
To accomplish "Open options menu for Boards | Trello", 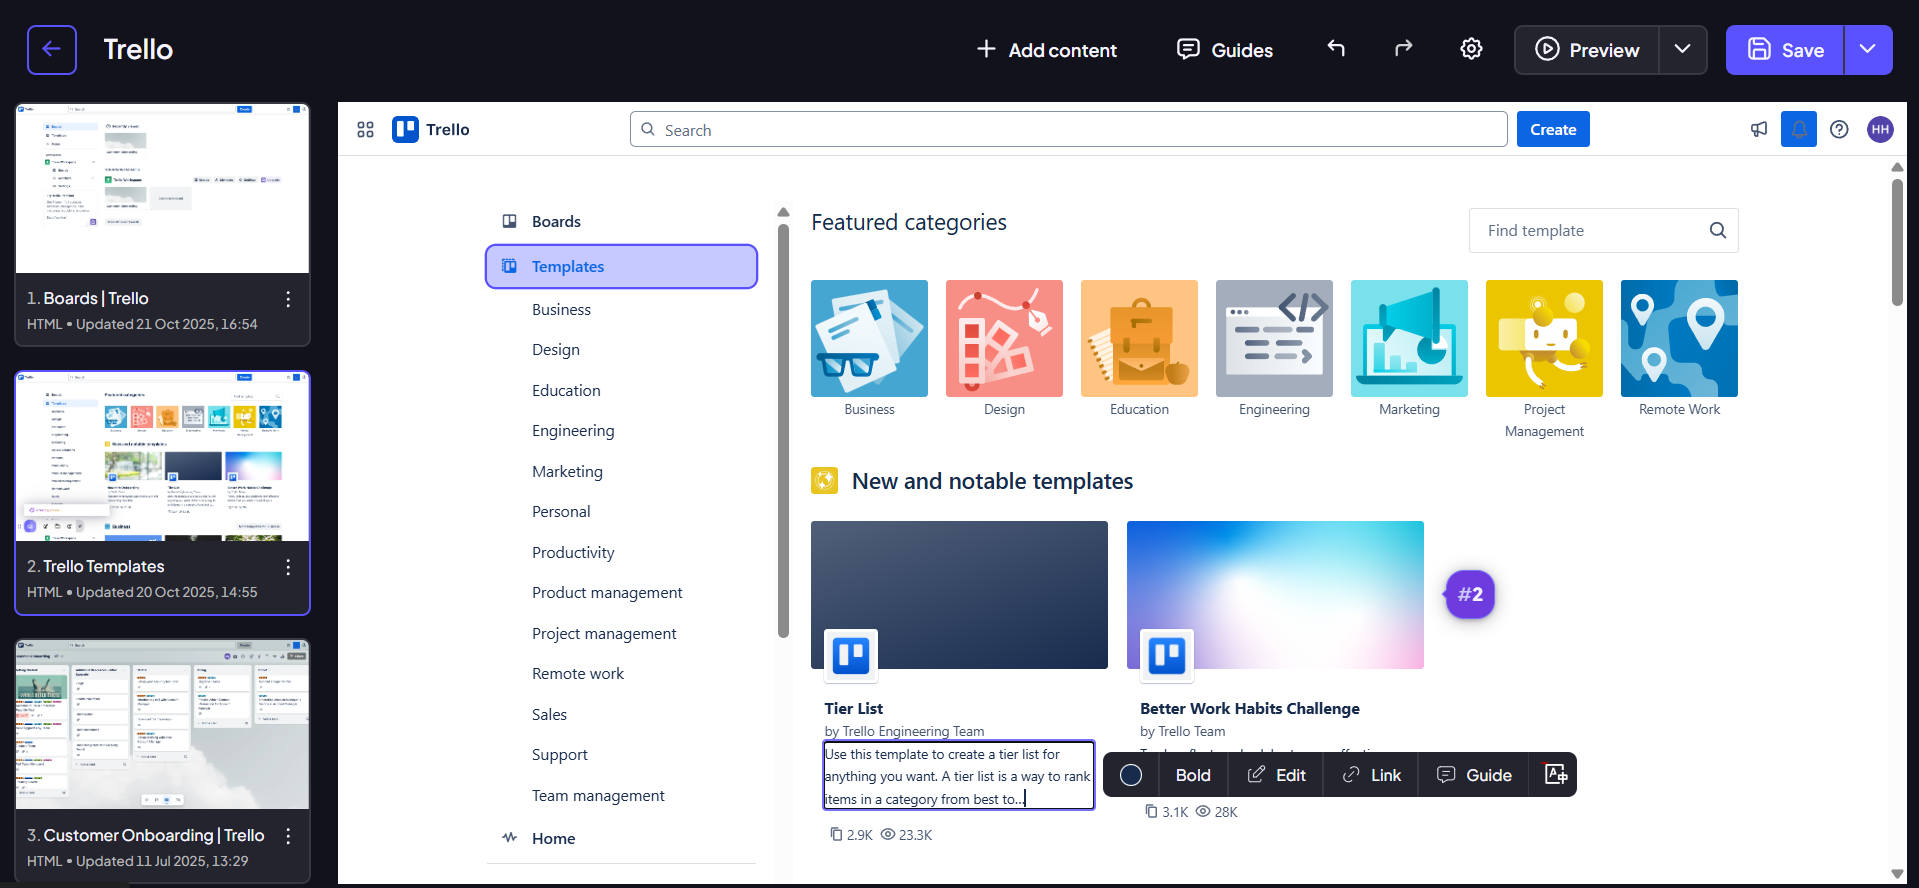I will [x=288, y=299].
